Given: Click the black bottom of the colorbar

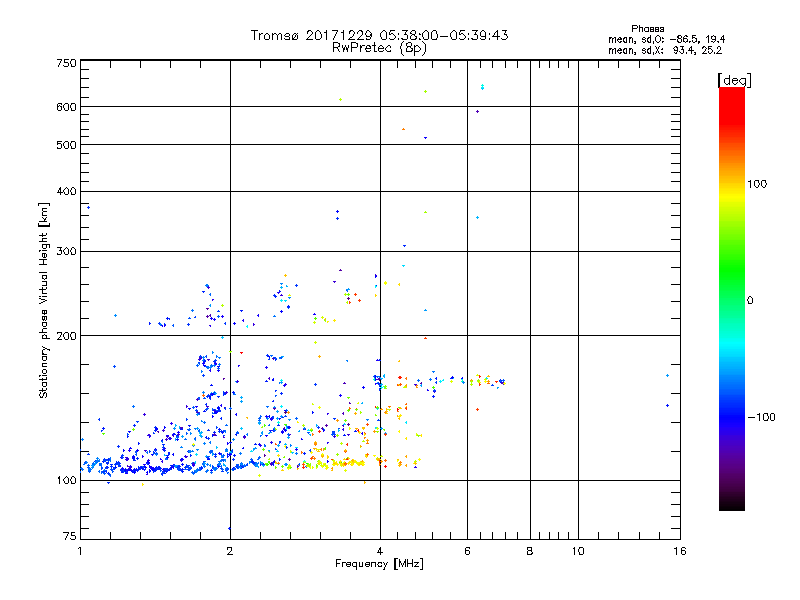Looking at the screenshot, I should (732, 503).
